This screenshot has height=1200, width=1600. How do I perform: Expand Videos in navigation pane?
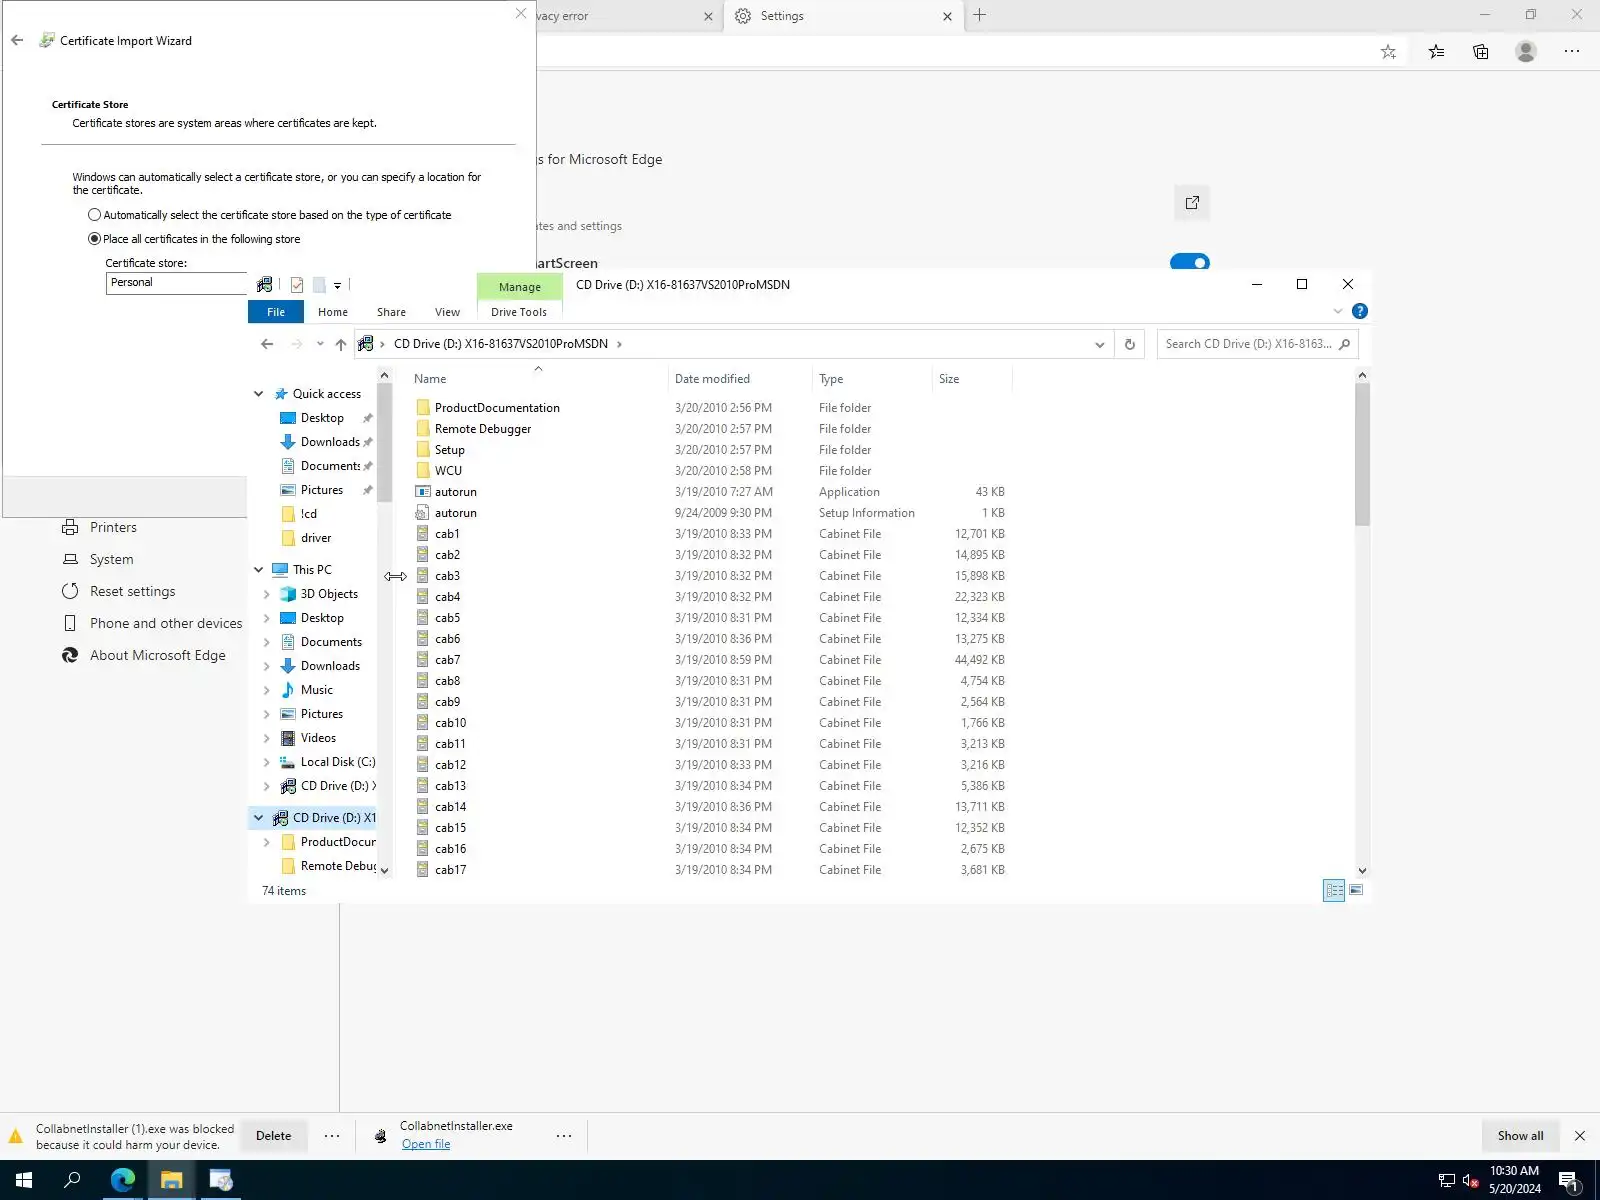tap(267, 738)
